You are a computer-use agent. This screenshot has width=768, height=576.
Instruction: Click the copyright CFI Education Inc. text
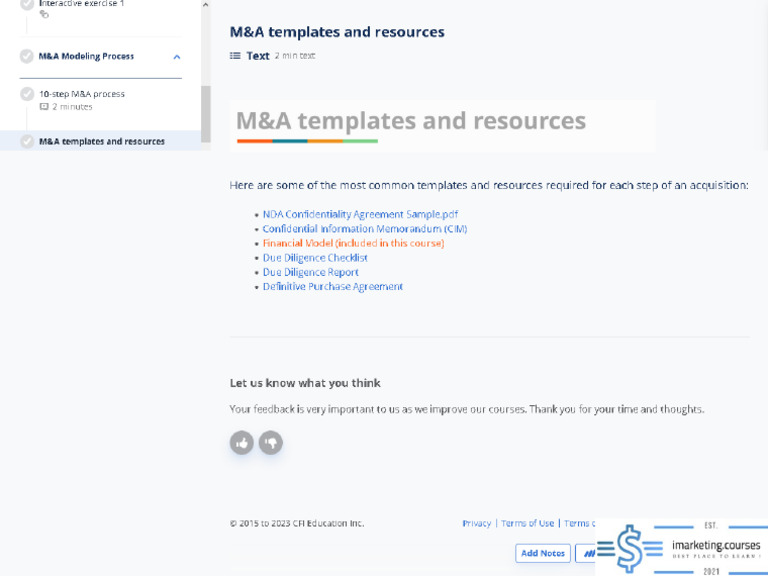coord(297,523)
